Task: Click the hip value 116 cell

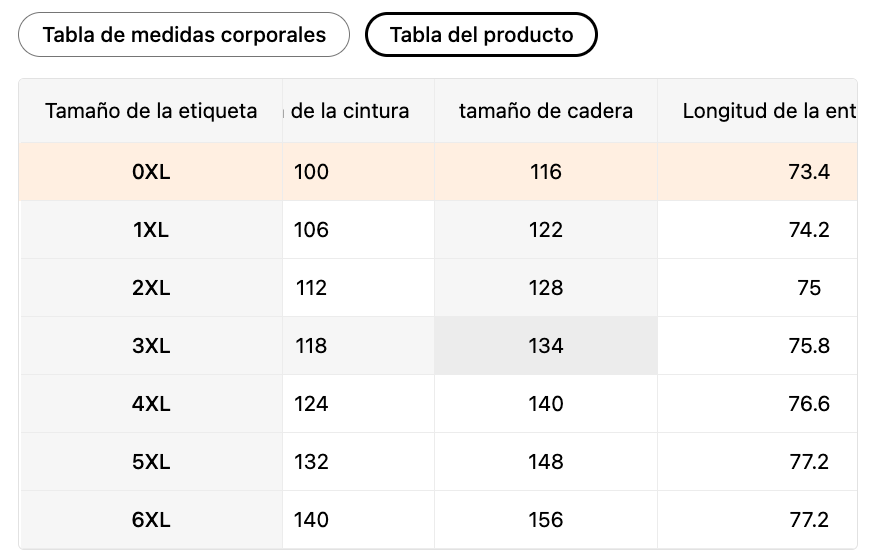Action: (546, 172)
